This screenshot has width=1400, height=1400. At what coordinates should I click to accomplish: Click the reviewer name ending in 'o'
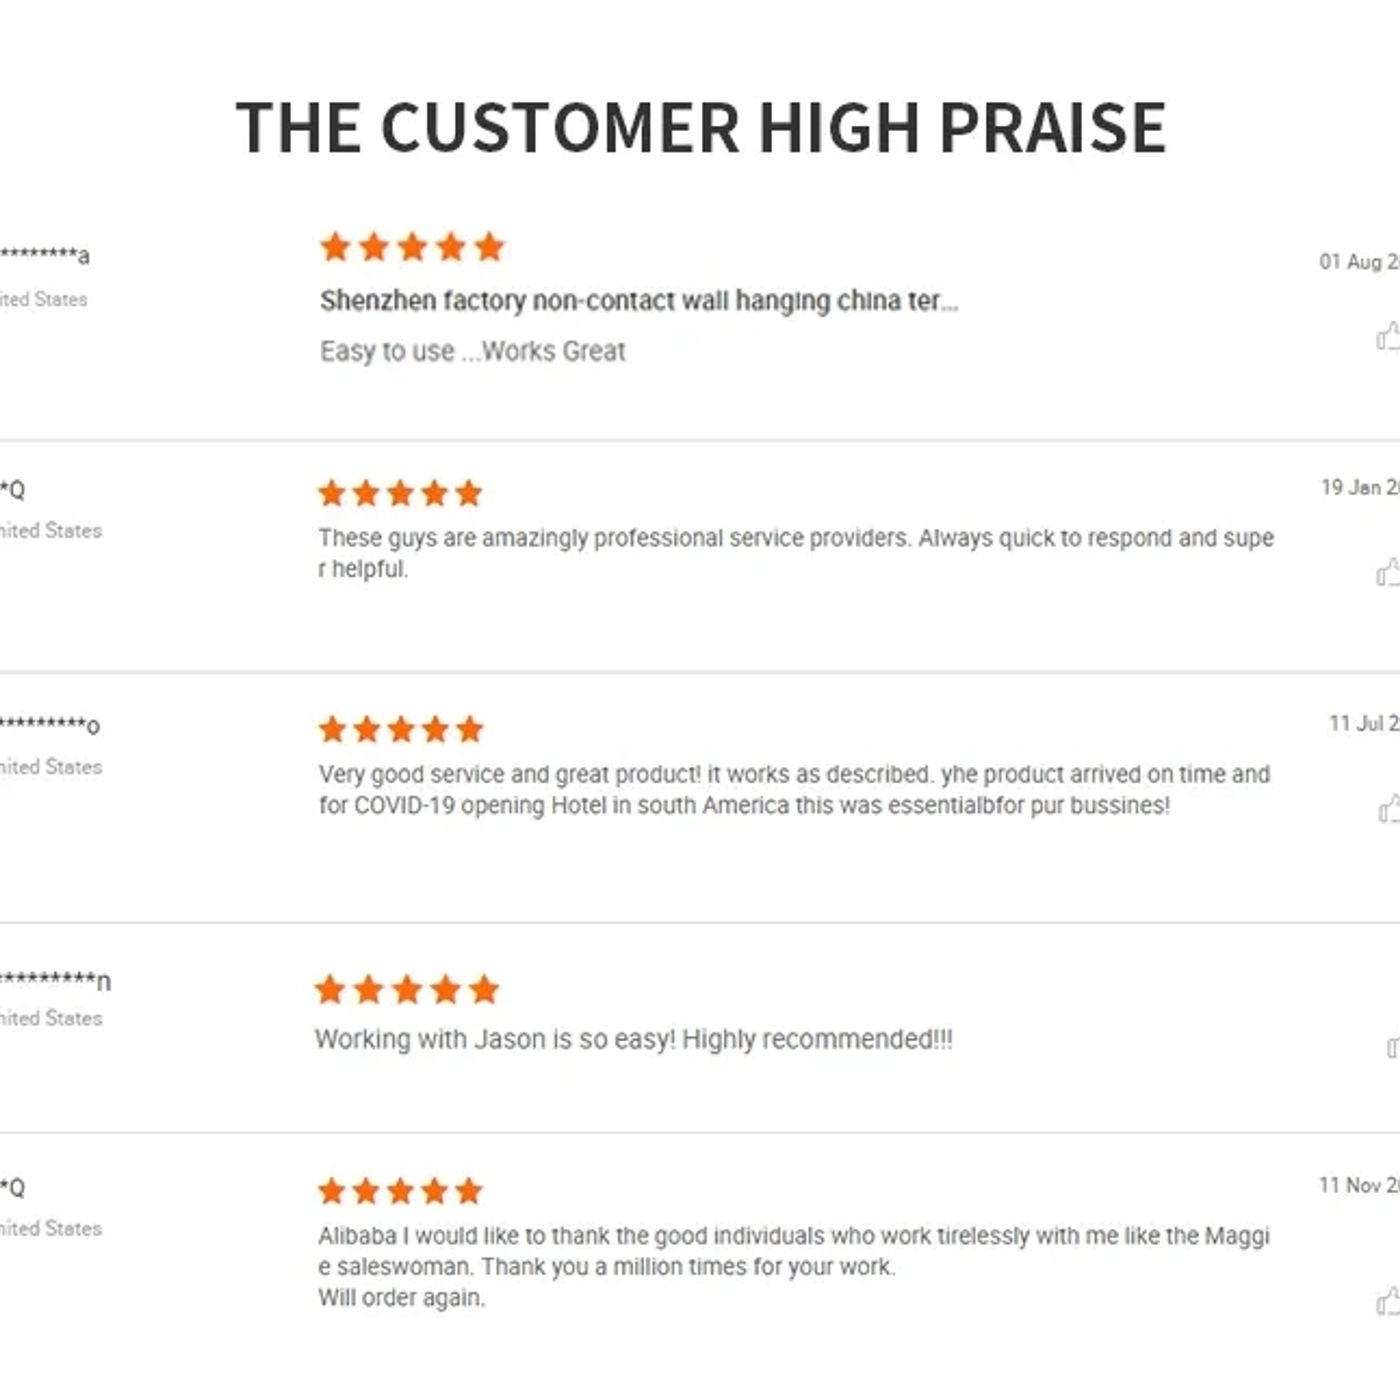(x=50, y=725)
